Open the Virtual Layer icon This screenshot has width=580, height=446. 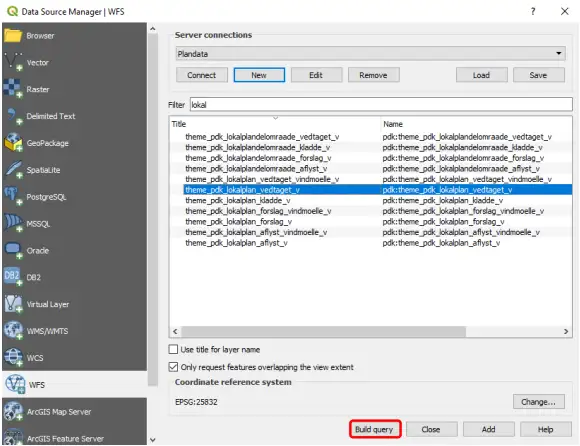(13, 304)
